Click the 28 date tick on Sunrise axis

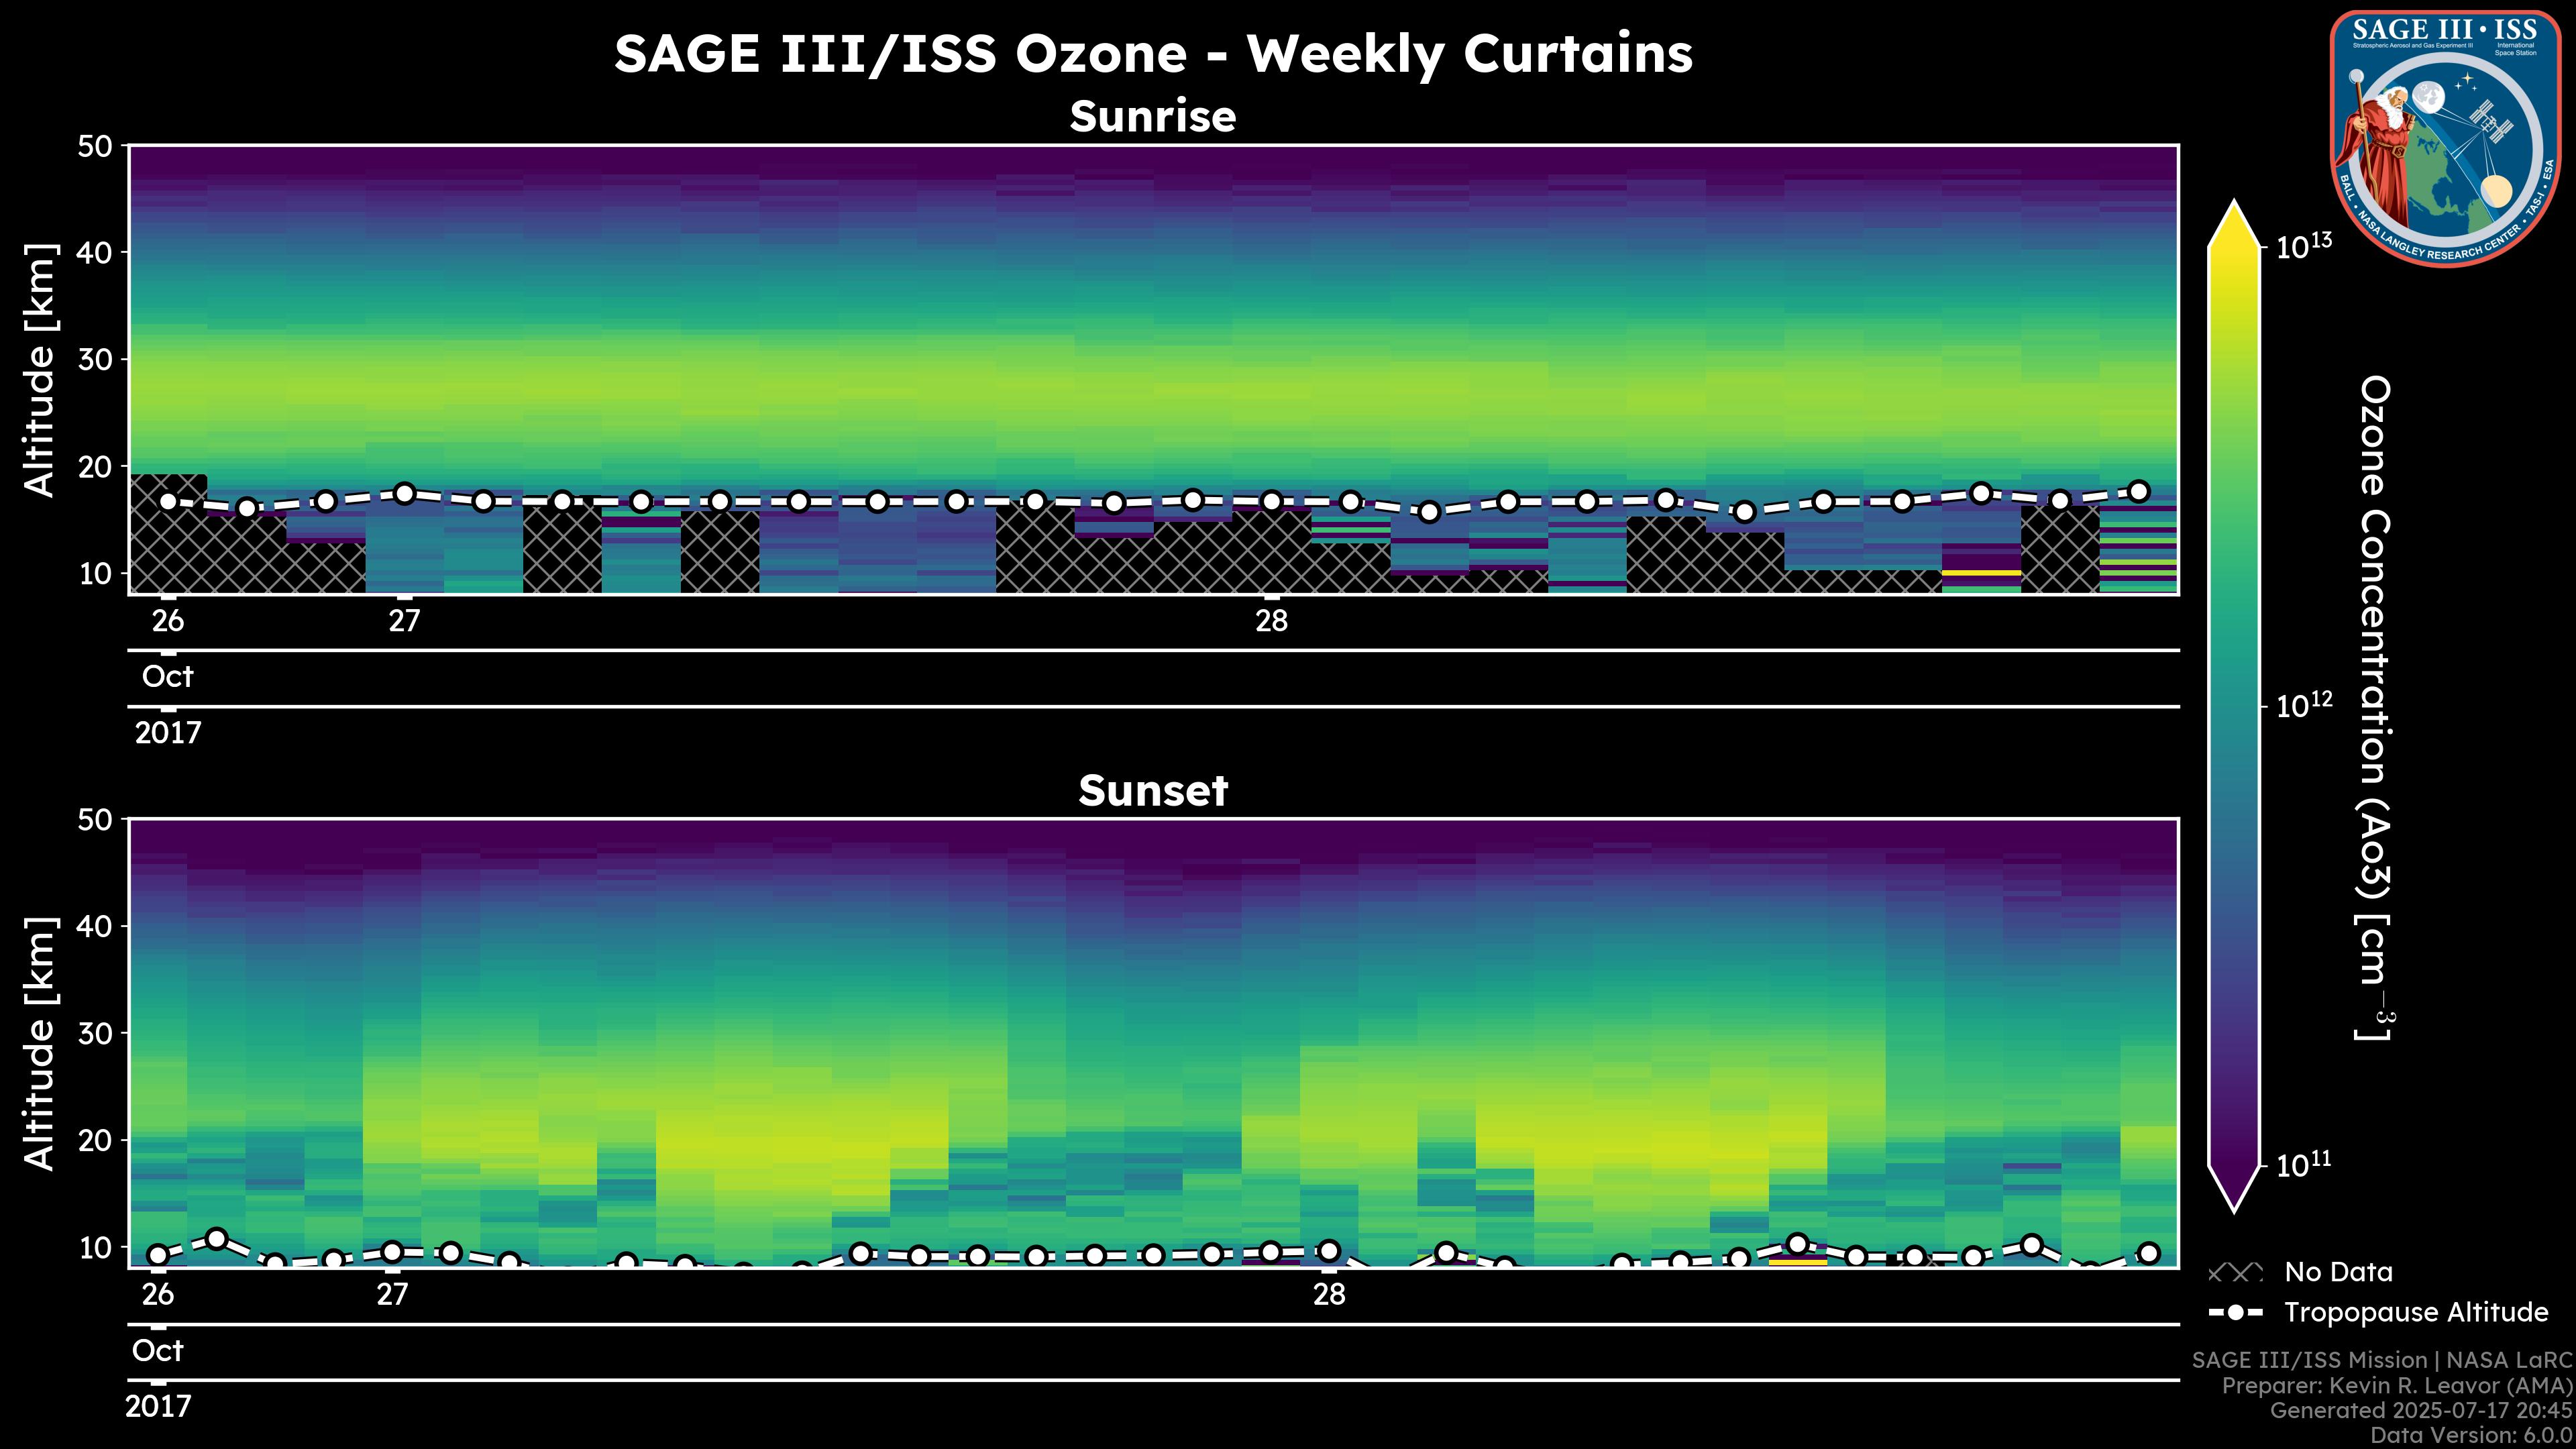click(x=1271, y=621)
